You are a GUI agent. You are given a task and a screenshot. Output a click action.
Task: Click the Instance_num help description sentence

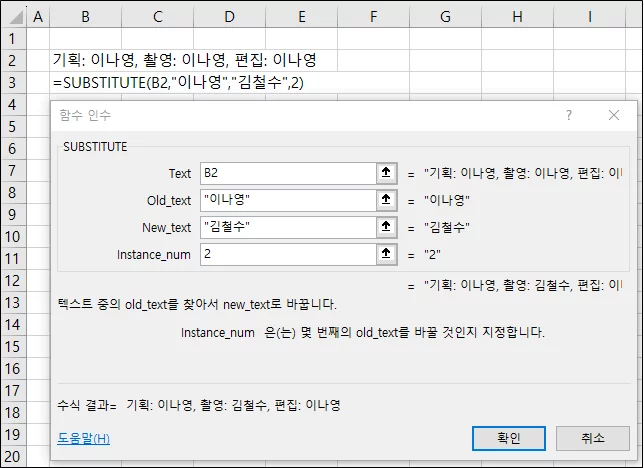(363, 332)
